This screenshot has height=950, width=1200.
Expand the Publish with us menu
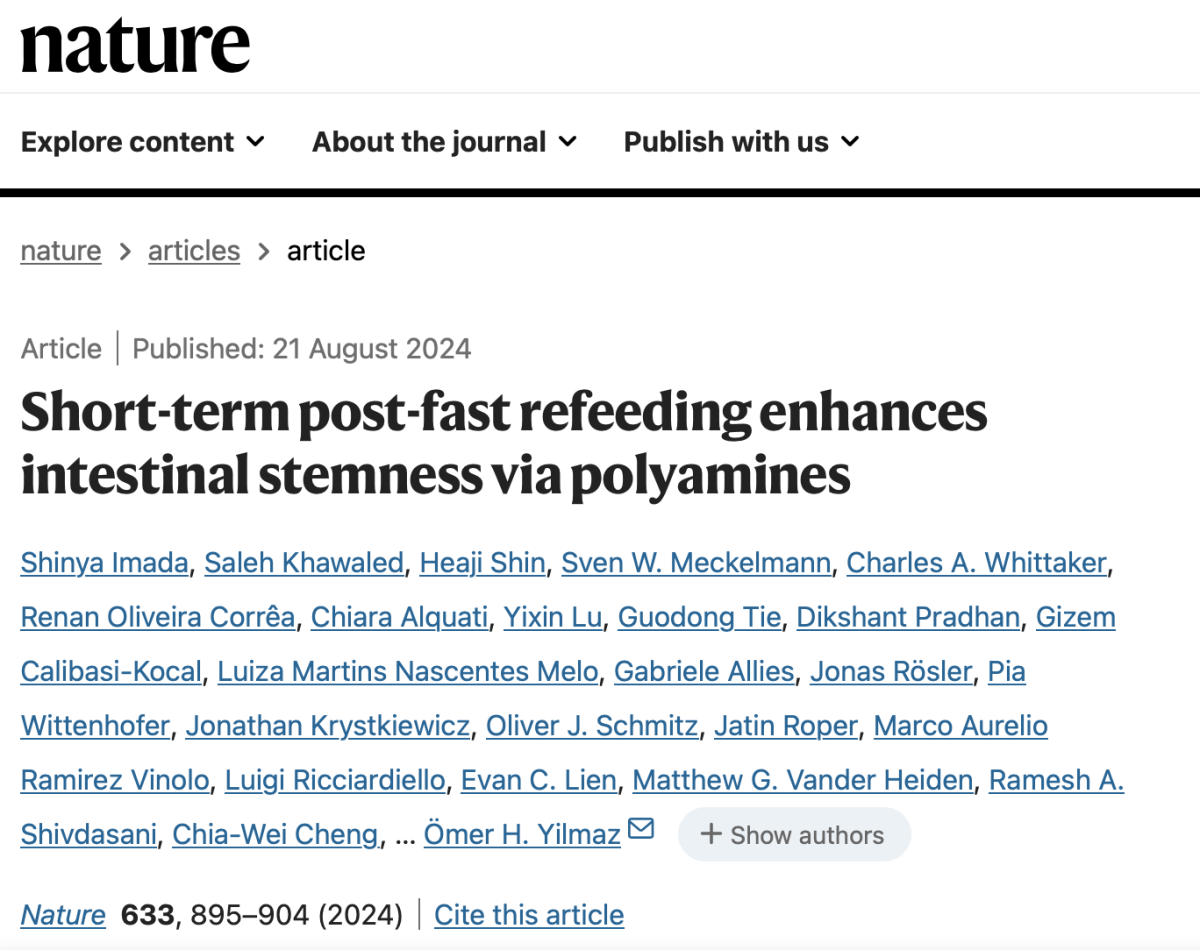[742, 142]
